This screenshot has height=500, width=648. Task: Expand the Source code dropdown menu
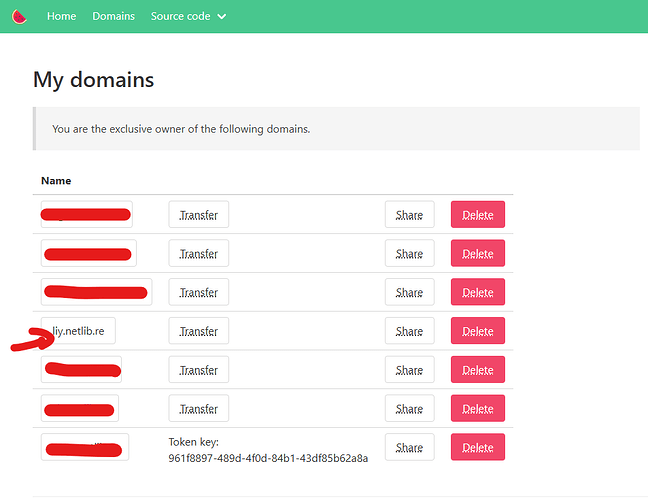(188, 16)
